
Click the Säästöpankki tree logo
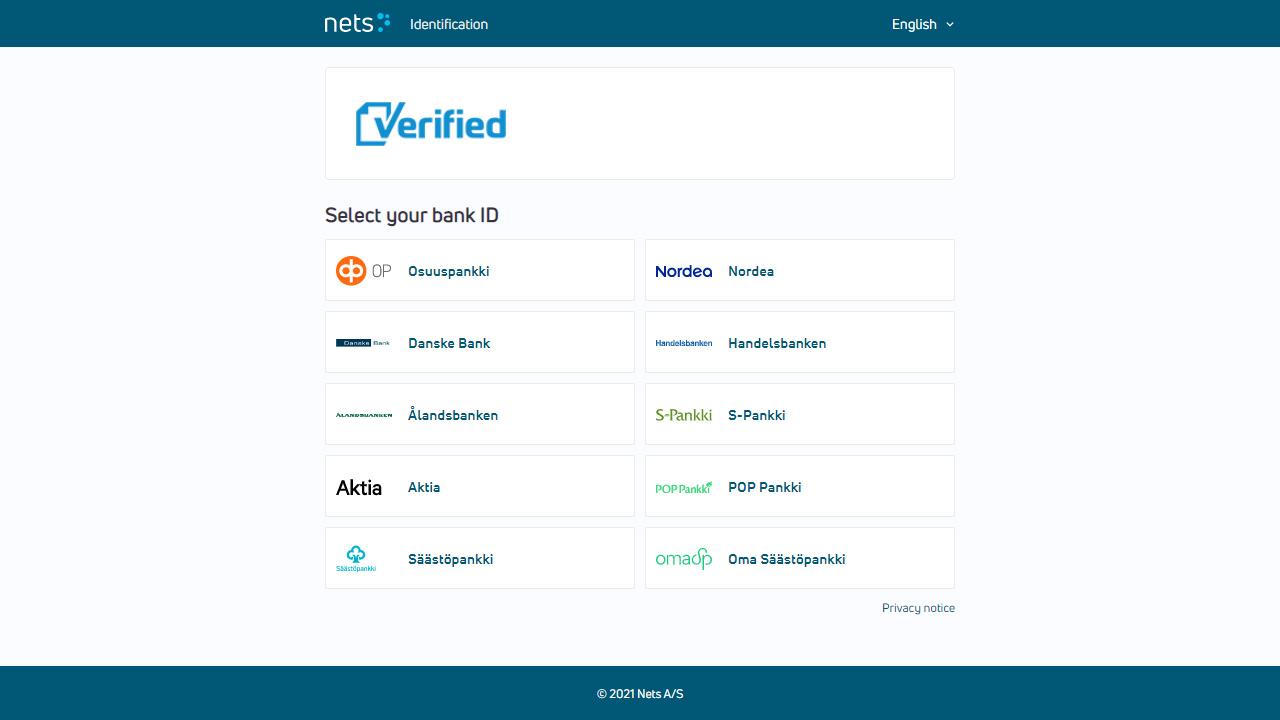point(356,559)
